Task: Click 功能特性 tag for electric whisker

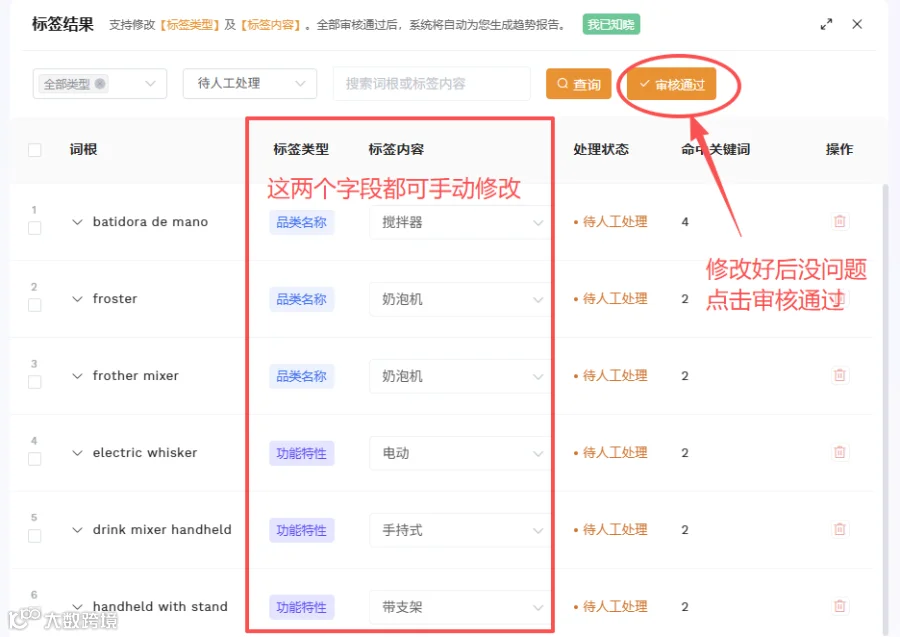Action: [x=301, y=453]
